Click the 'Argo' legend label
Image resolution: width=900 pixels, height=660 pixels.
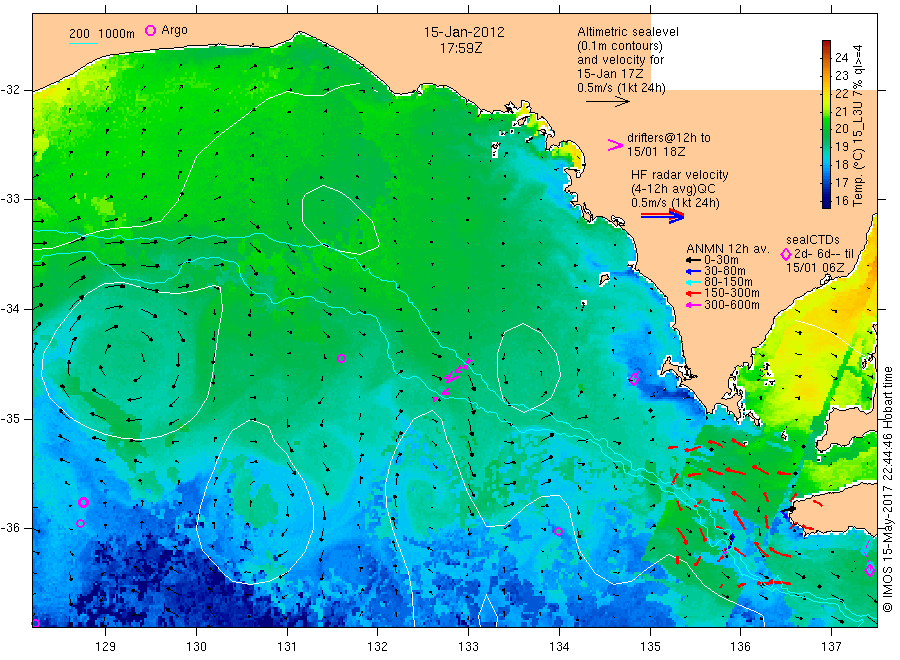(x=174, y=30)
